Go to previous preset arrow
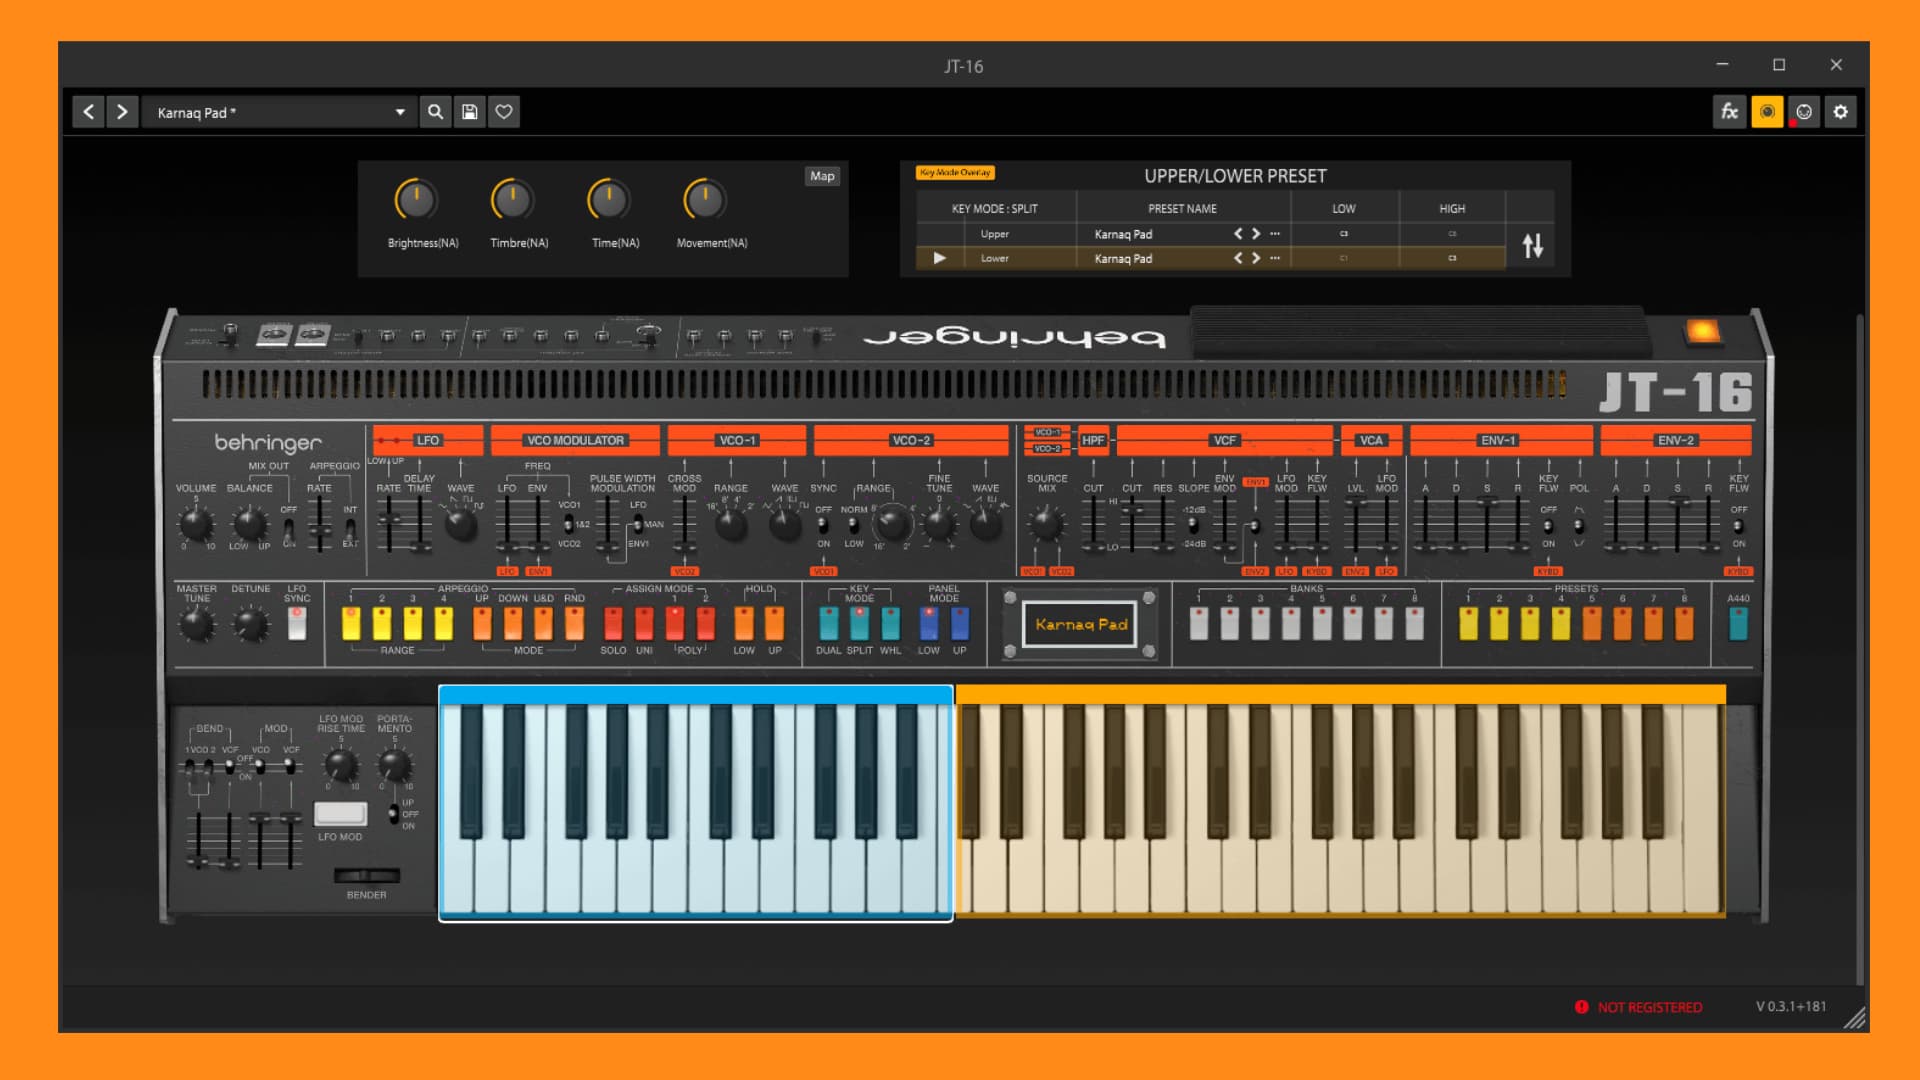The image size is (1920, 1080). (x=88, y=112)
